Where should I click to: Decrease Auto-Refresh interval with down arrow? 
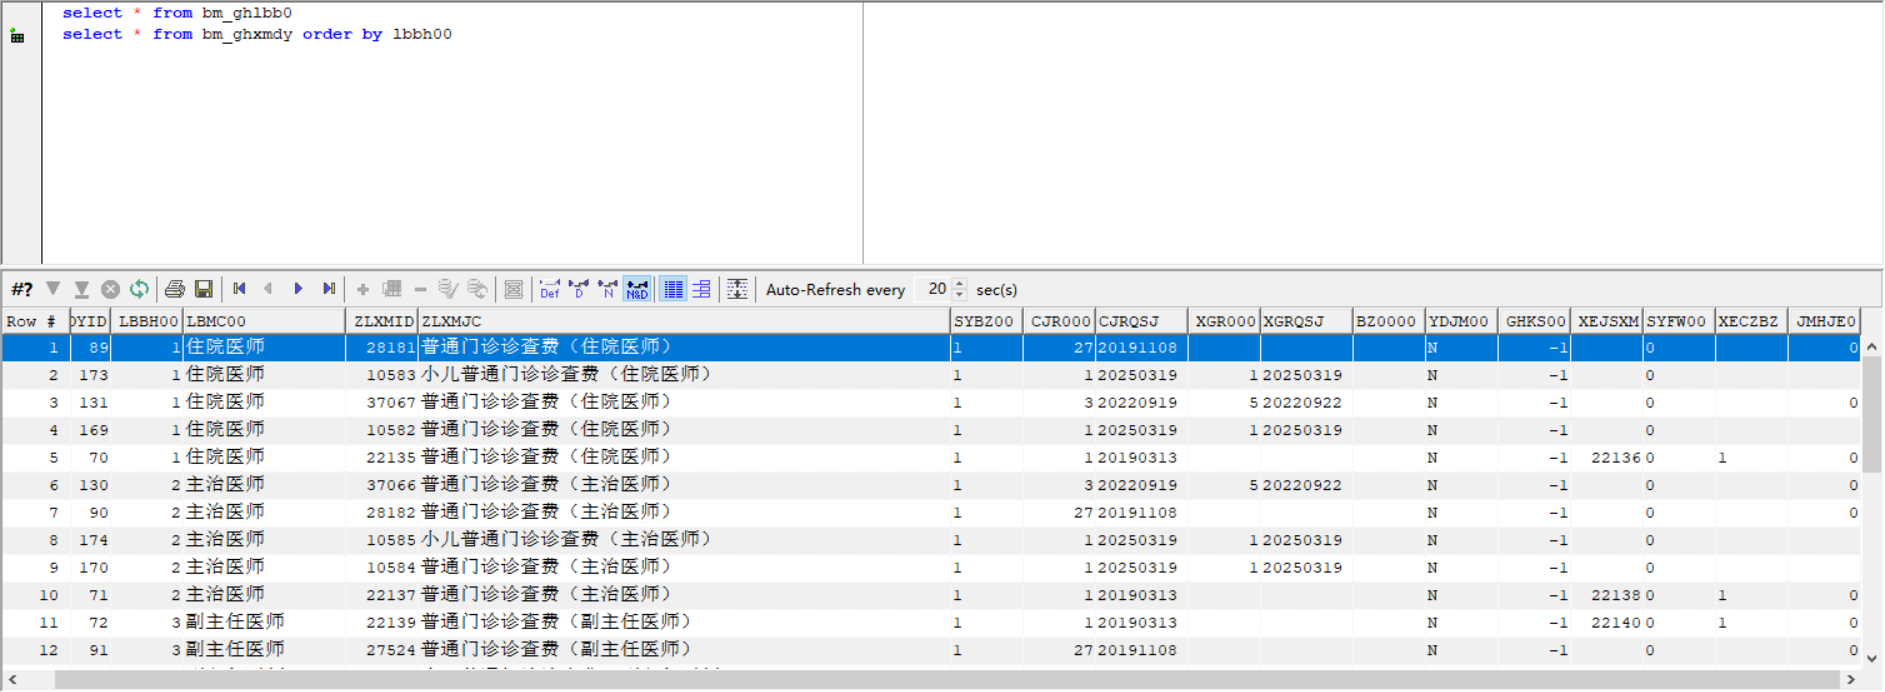[960, 295]
